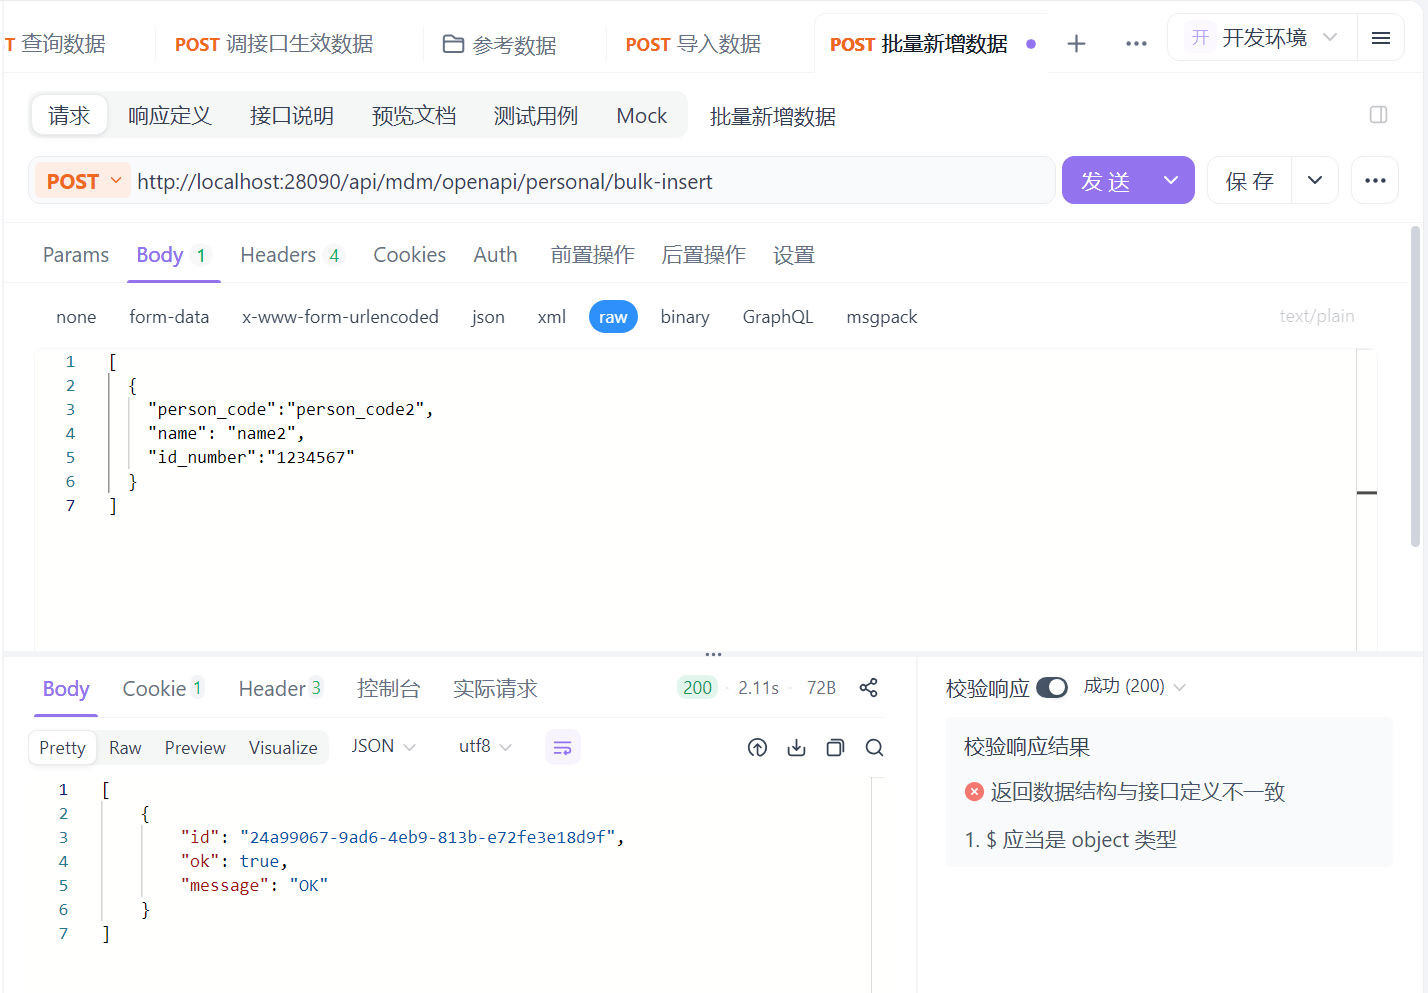Select the json body type
This screenshot has height=993, width=1428.
coord(487,317)
